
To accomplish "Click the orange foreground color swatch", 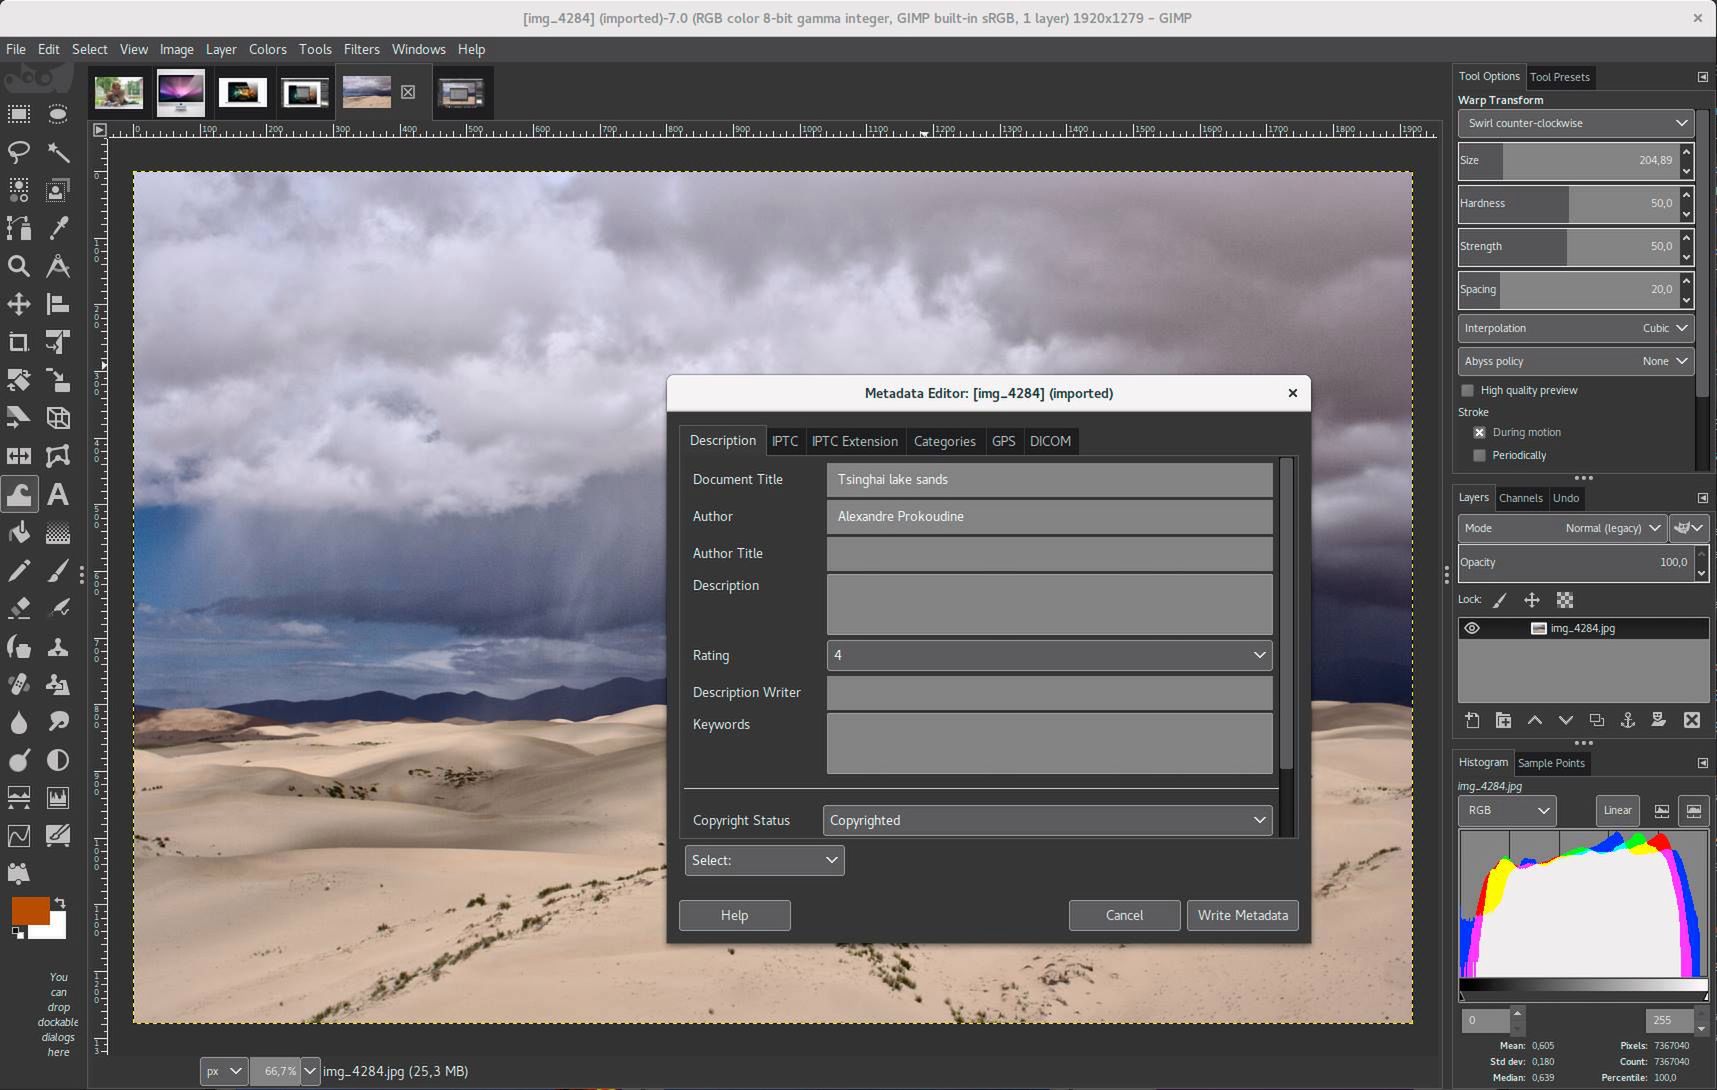I will (x=29, y=910).
